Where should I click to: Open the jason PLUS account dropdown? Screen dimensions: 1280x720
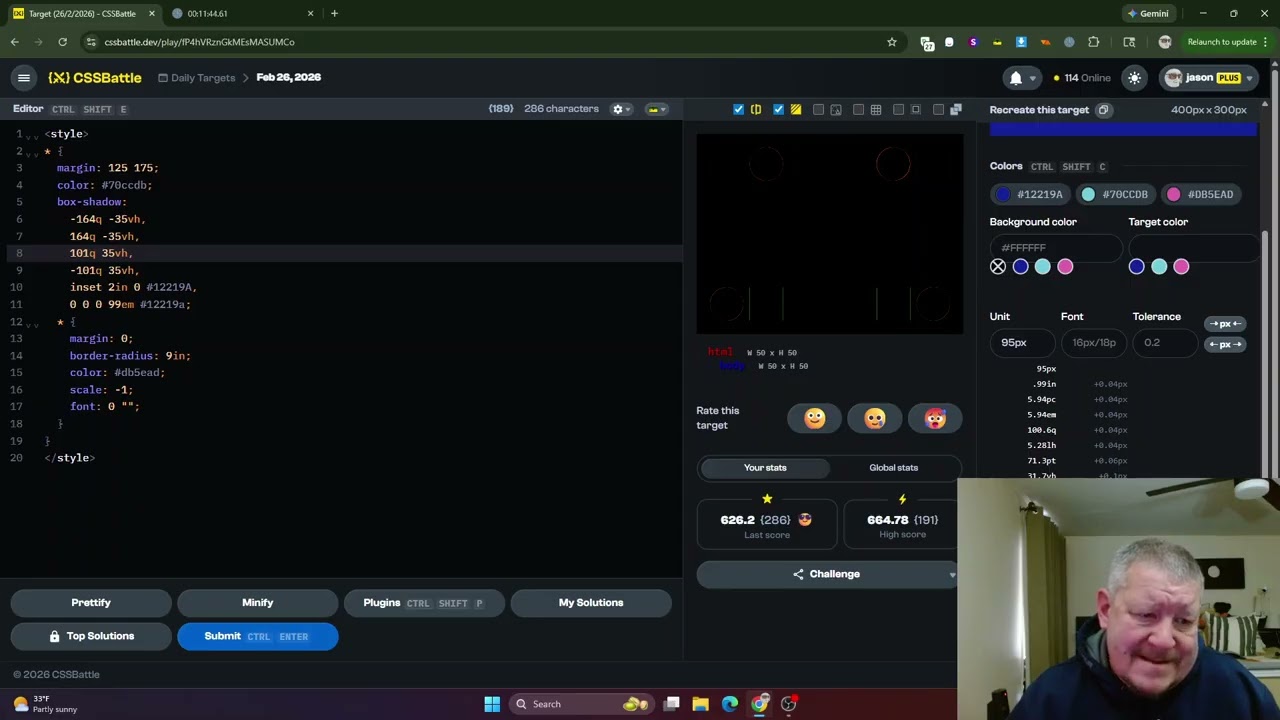click(x=1209, y=77)
